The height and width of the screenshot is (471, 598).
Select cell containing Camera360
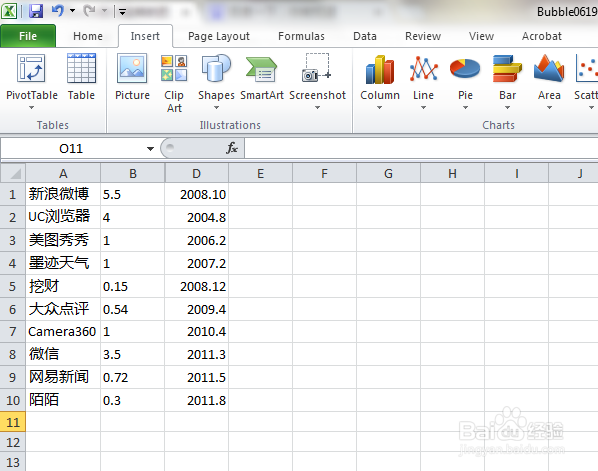click(x=63, y=331)
